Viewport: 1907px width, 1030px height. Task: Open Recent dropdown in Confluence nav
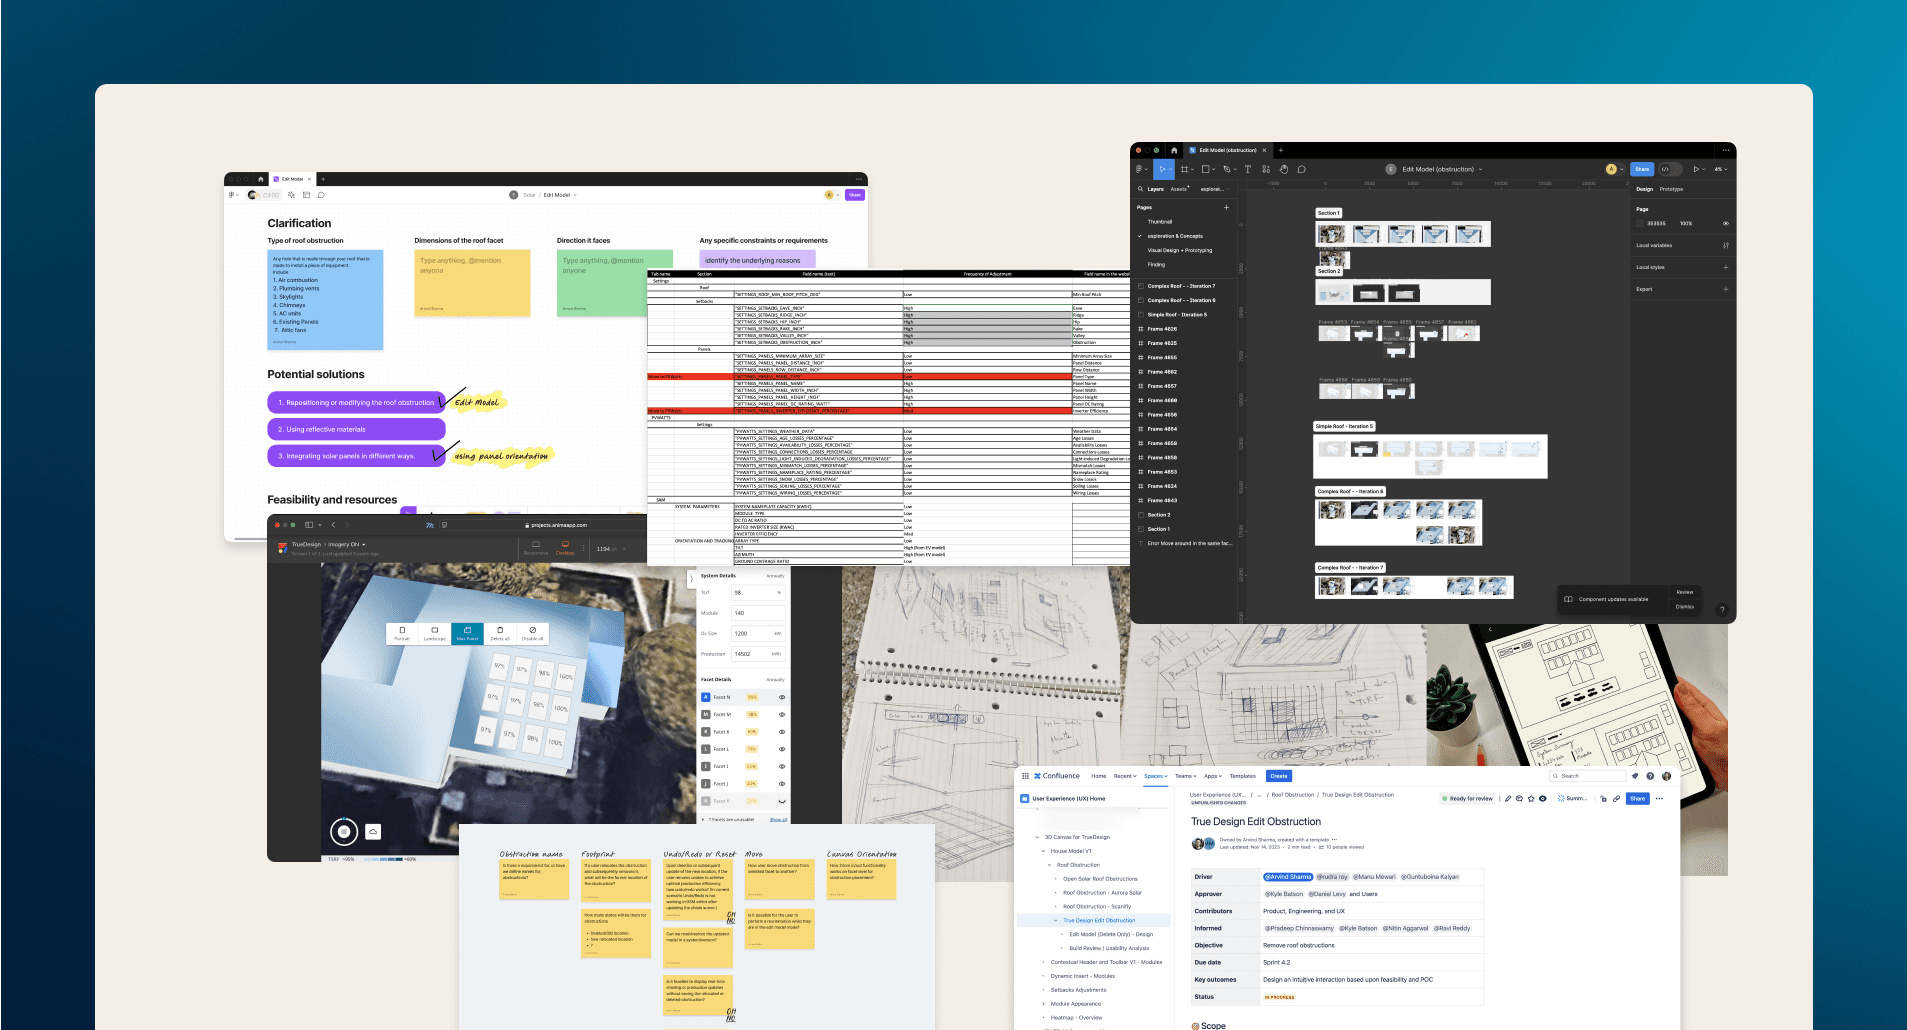point(1125,776)
